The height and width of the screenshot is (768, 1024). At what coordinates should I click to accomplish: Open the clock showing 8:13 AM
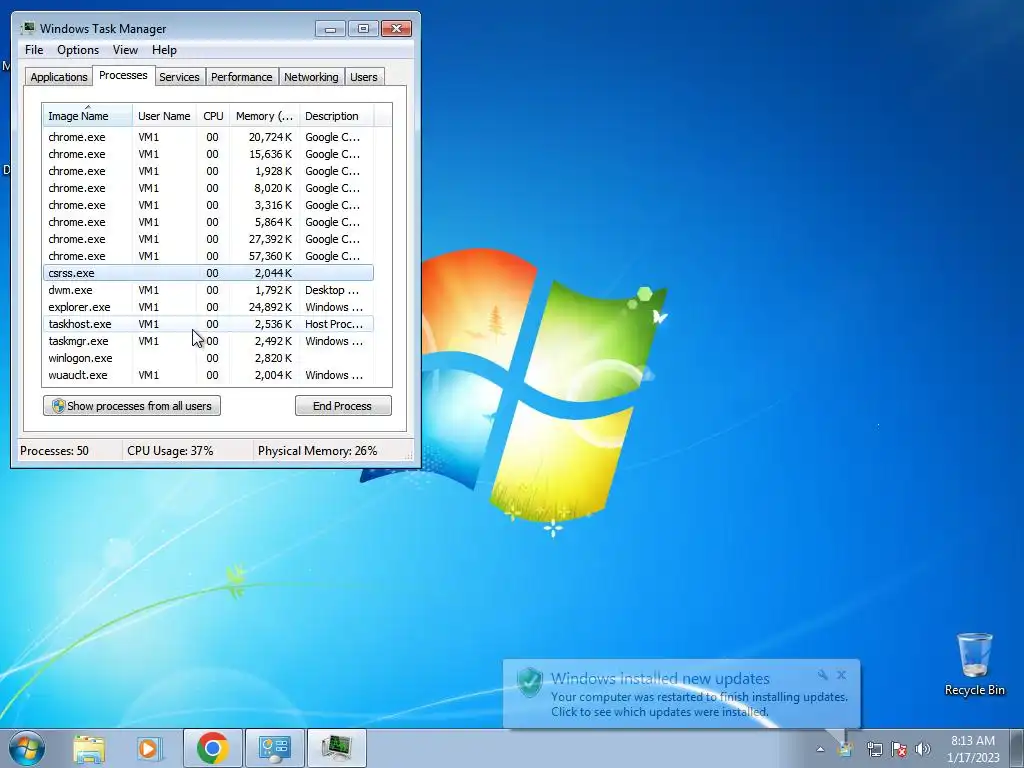pos(973,749)
